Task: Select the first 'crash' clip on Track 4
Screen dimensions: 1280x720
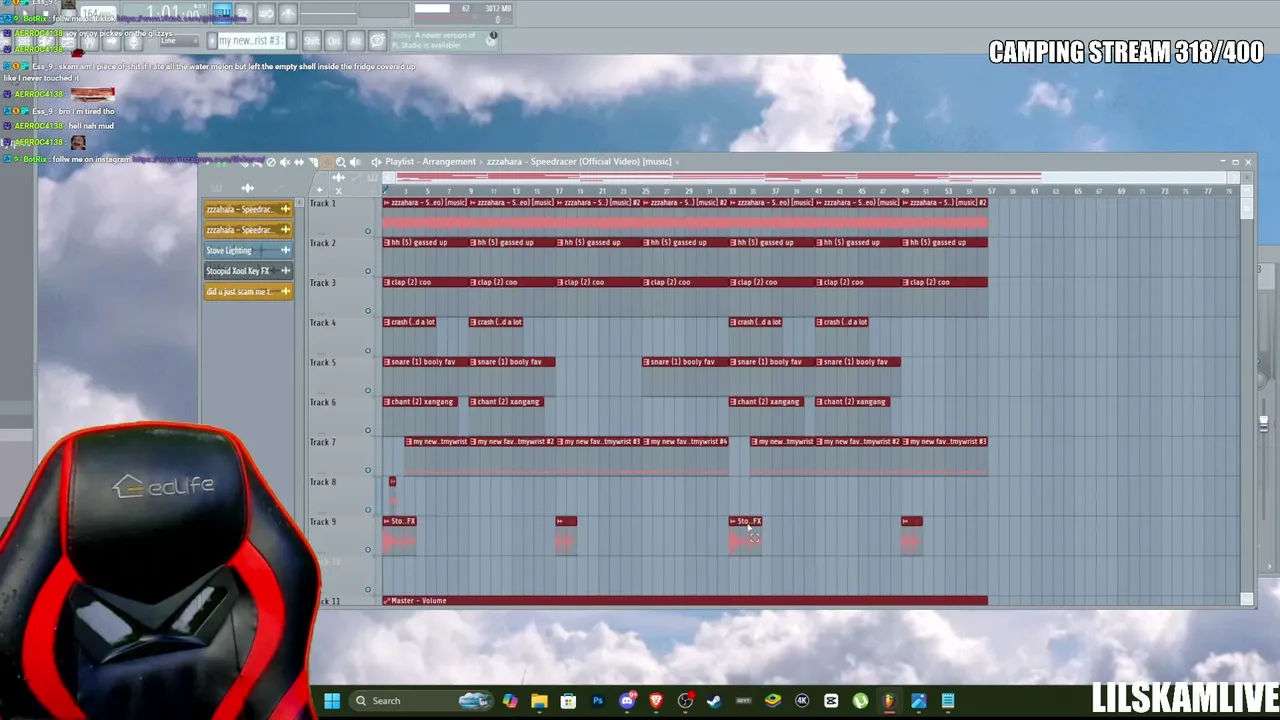Action: click(409, 322)
